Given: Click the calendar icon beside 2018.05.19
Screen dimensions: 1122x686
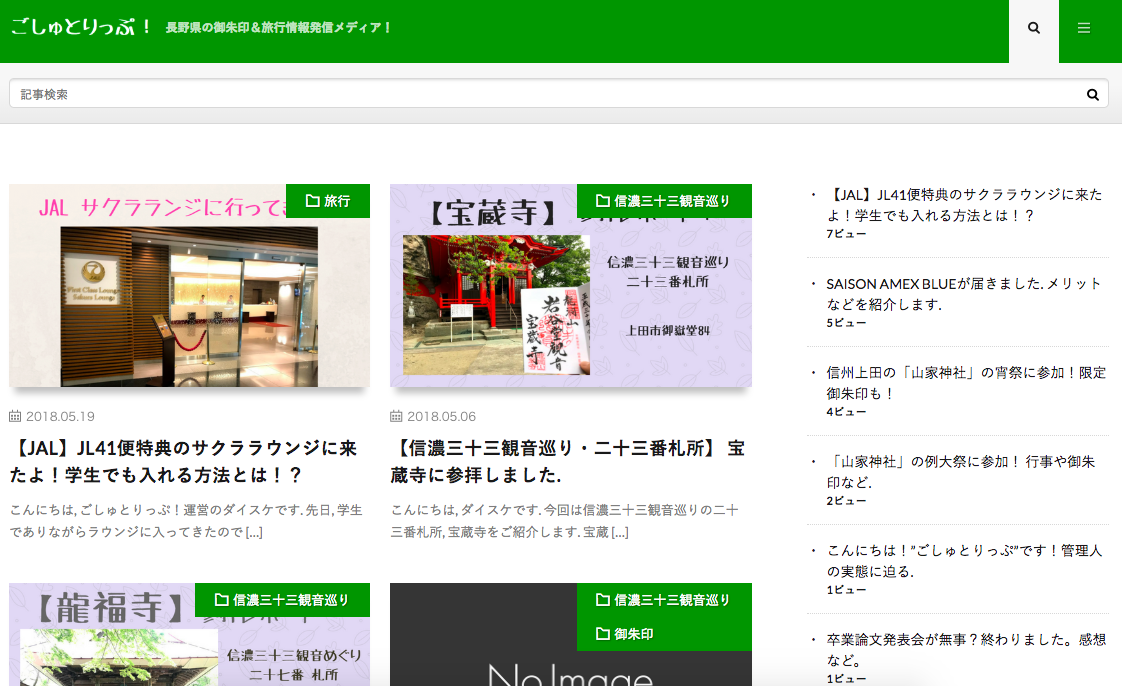Looking at the screenshot, I should (x=15, y=416).
